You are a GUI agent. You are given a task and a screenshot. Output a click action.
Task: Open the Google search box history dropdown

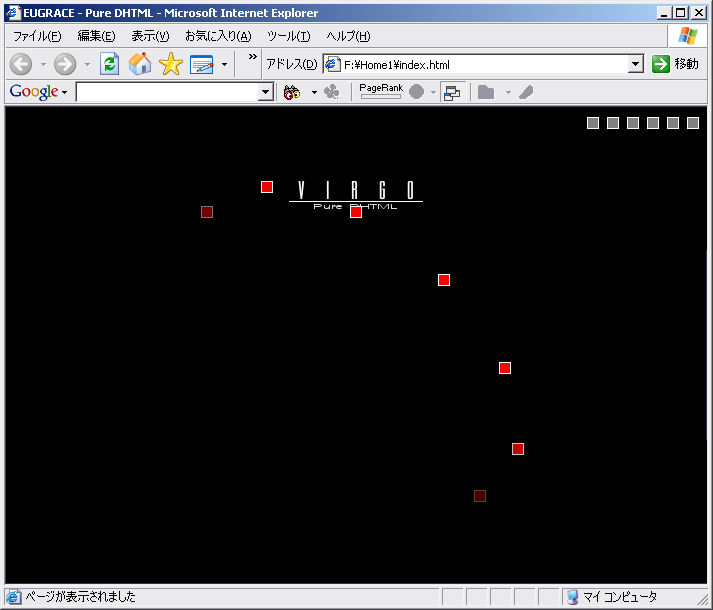tap(265, 92)
